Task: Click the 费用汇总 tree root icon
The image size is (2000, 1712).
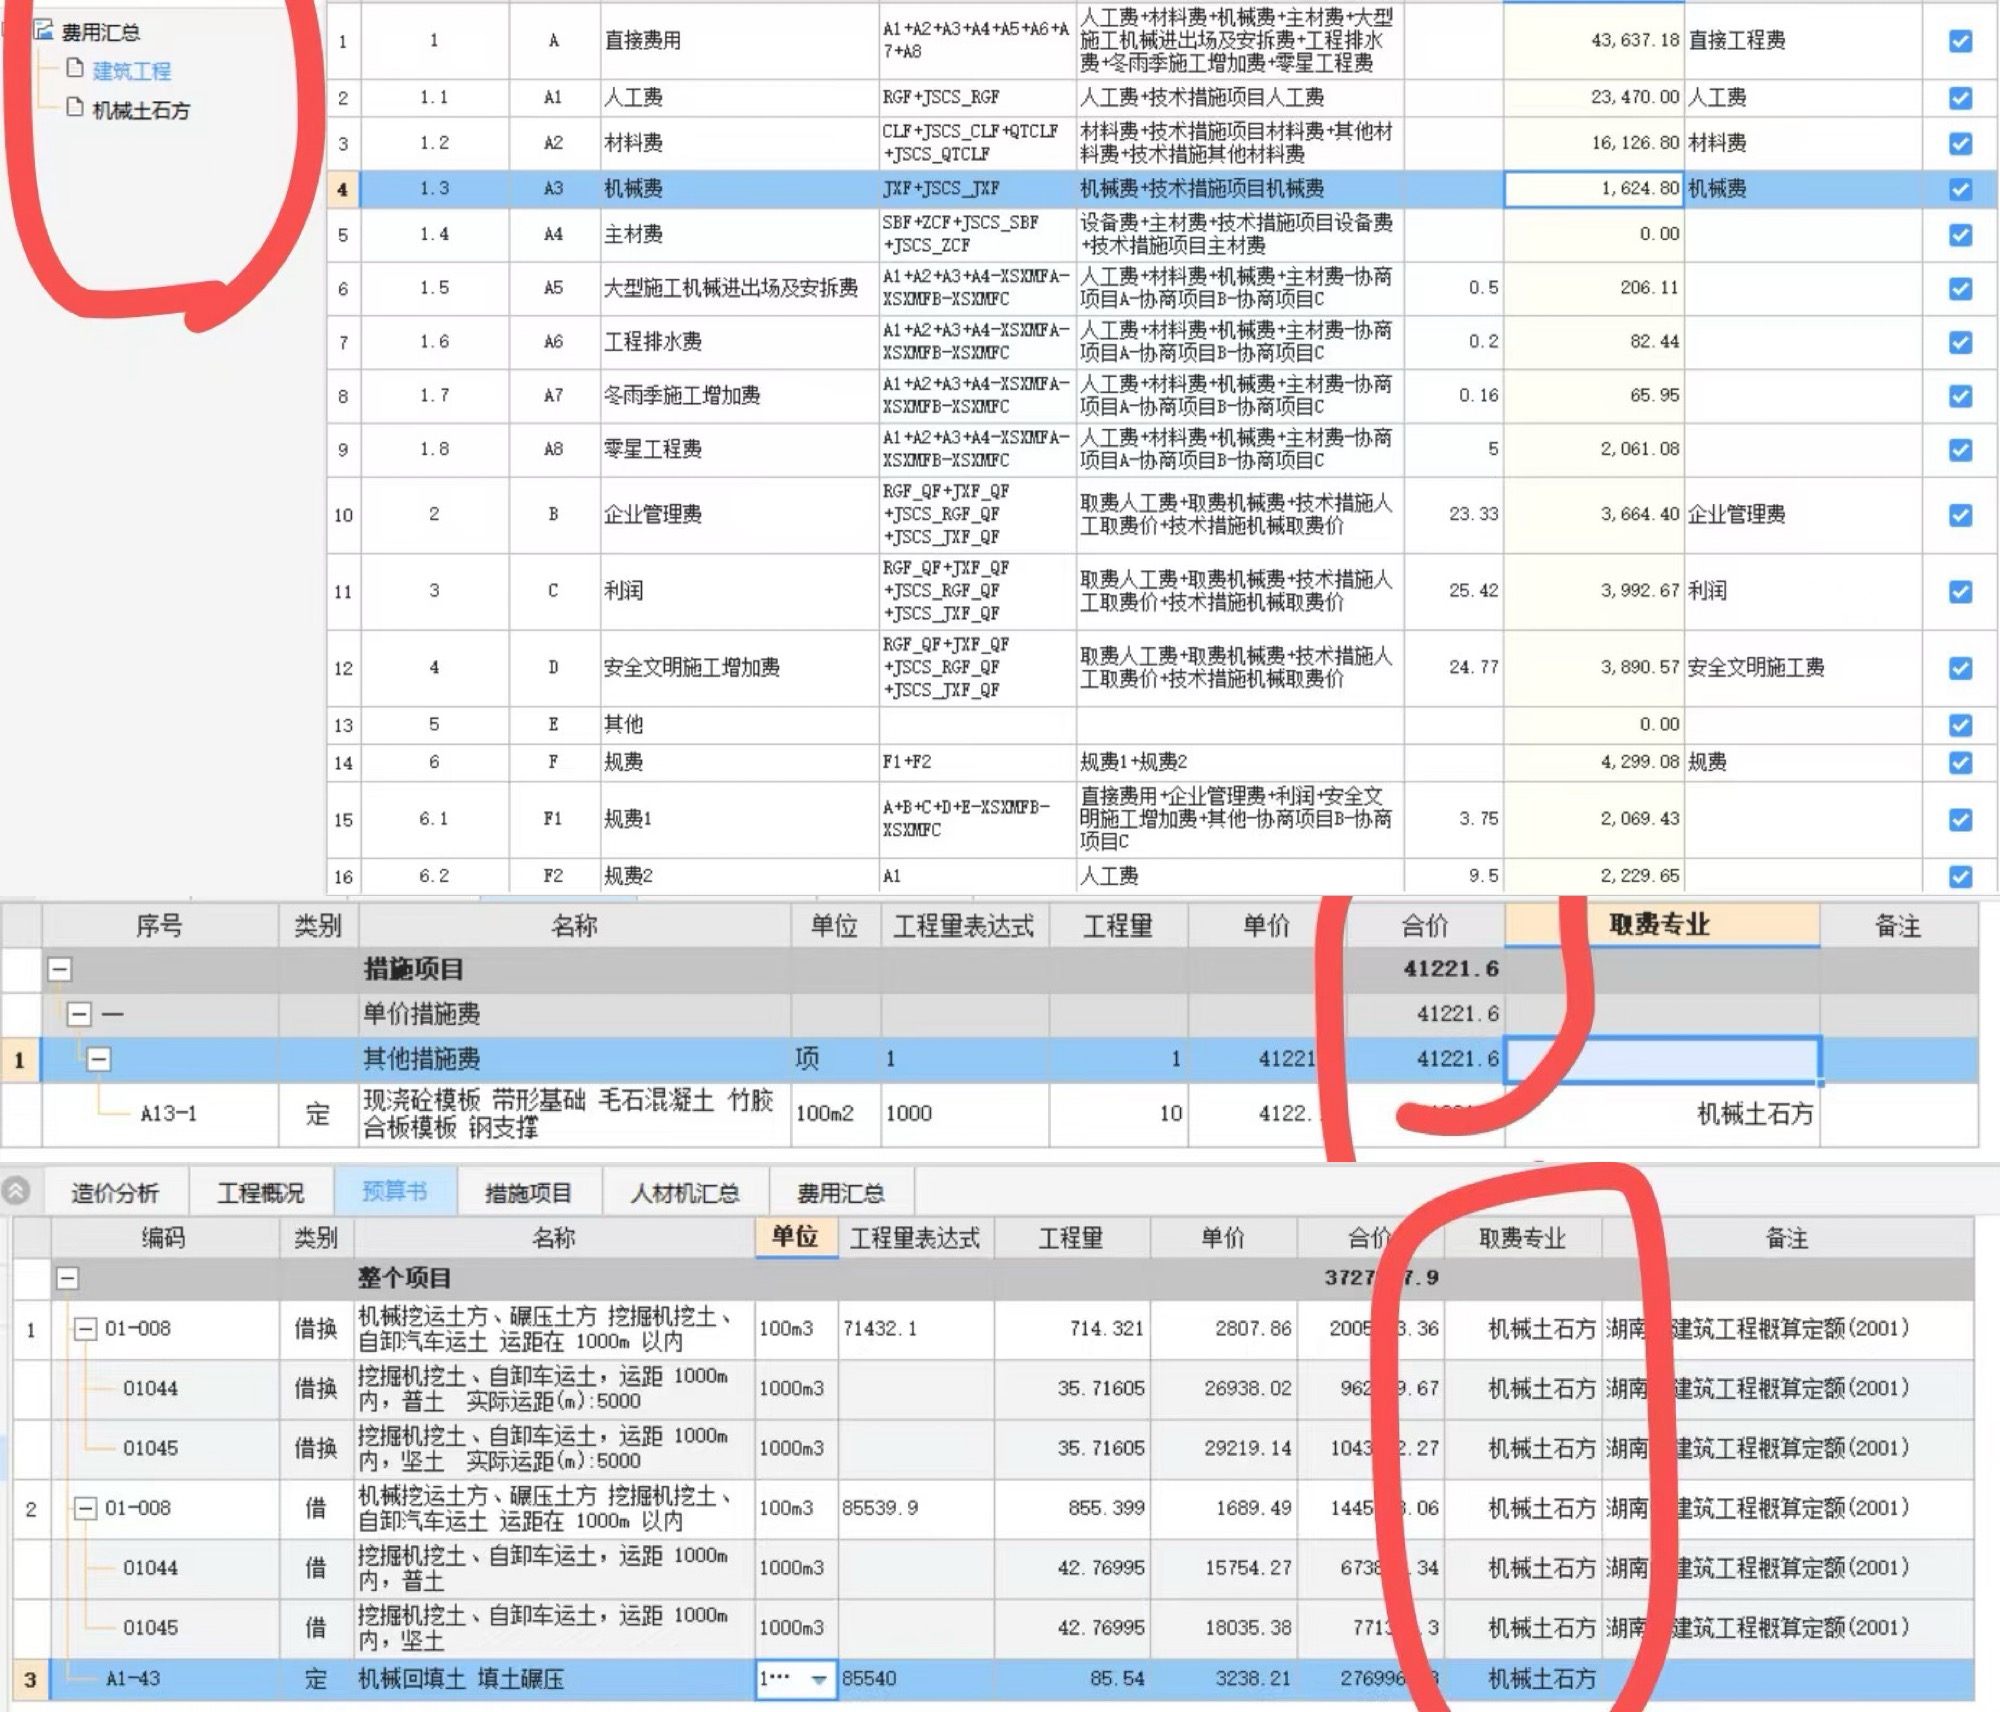Action: coord(43,31)
